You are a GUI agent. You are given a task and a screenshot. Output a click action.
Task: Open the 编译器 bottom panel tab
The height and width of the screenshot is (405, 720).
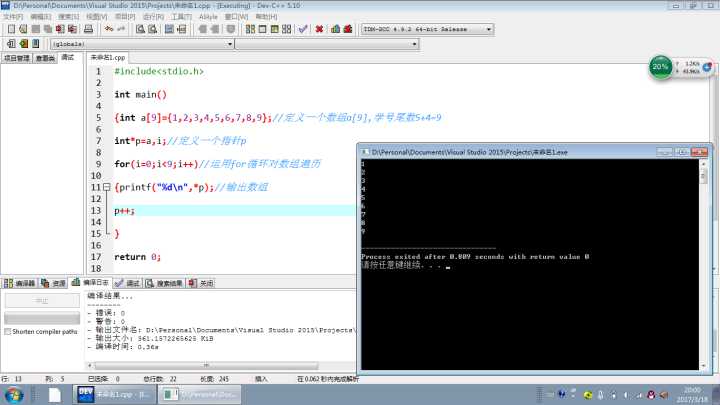(20, 283)
